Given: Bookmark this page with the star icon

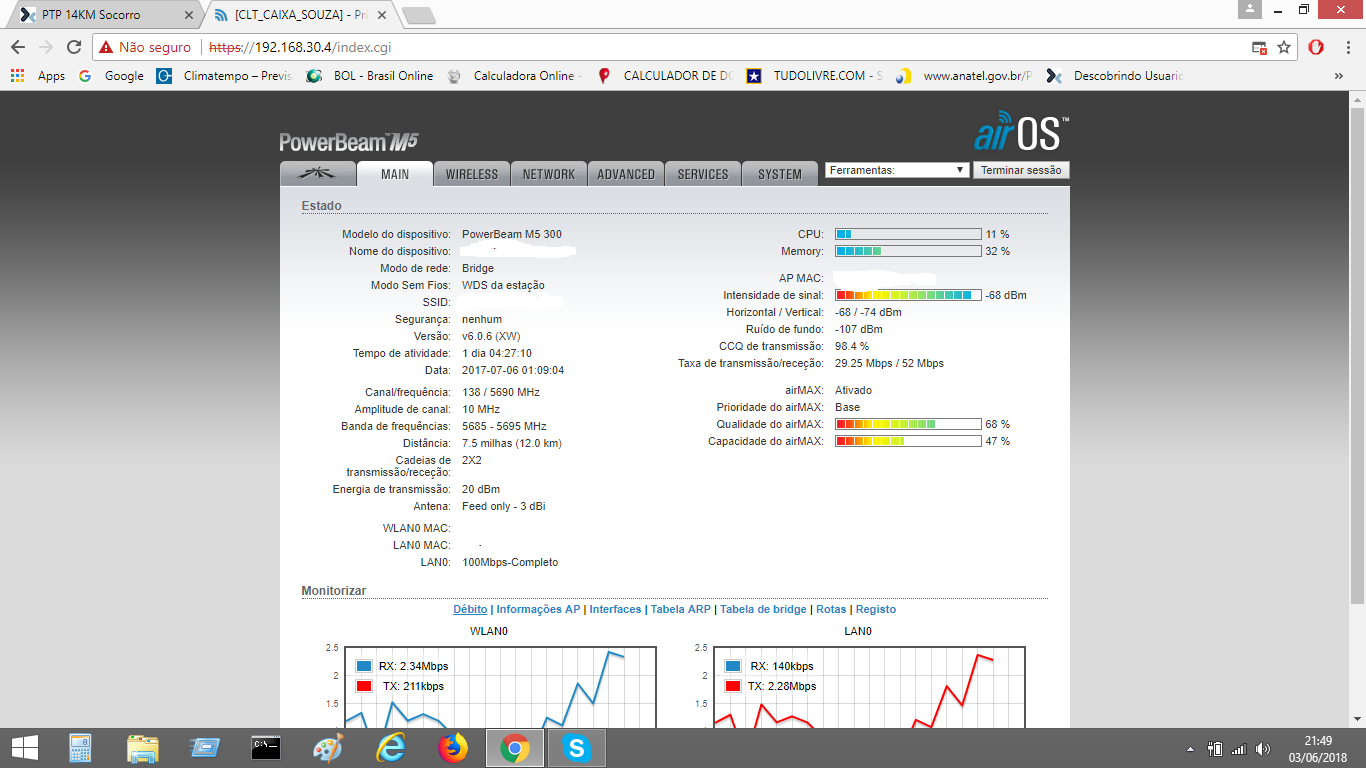Looking at the screenshot, I should point(1285,47).
